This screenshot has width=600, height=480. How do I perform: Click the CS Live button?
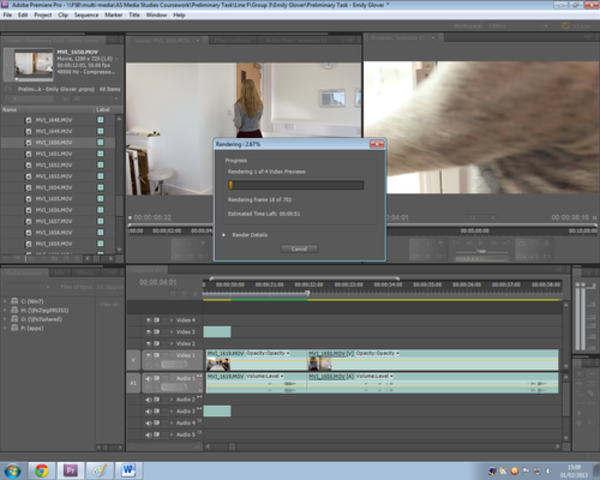578,26
